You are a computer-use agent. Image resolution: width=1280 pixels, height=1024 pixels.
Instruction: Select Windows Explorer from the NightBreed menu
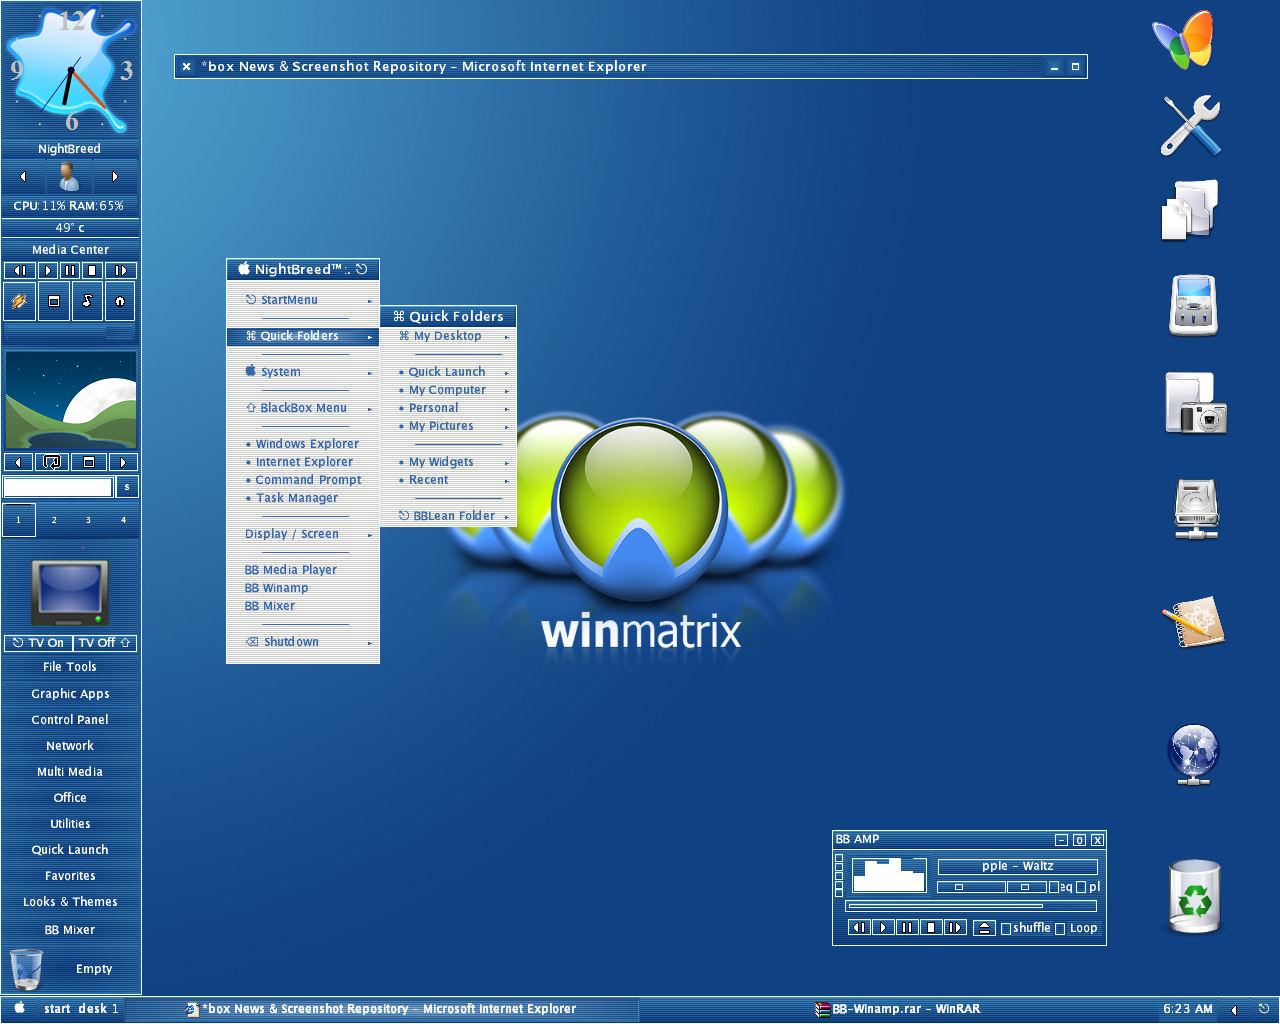(303, 444)
